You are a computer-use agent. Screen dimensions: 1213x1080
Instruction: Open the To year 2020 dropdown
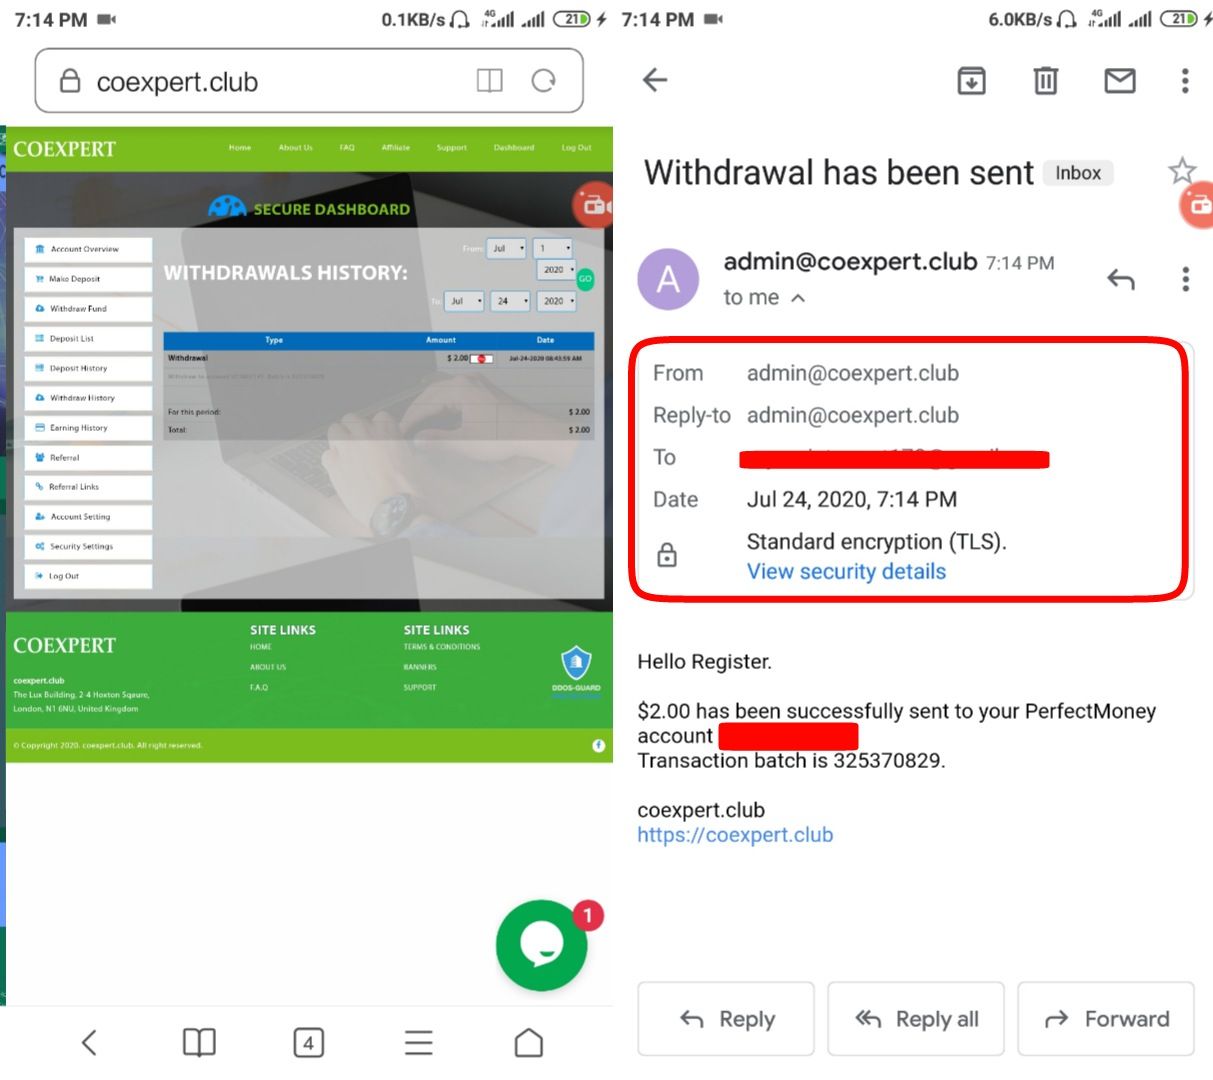click(x=557, y=301)
